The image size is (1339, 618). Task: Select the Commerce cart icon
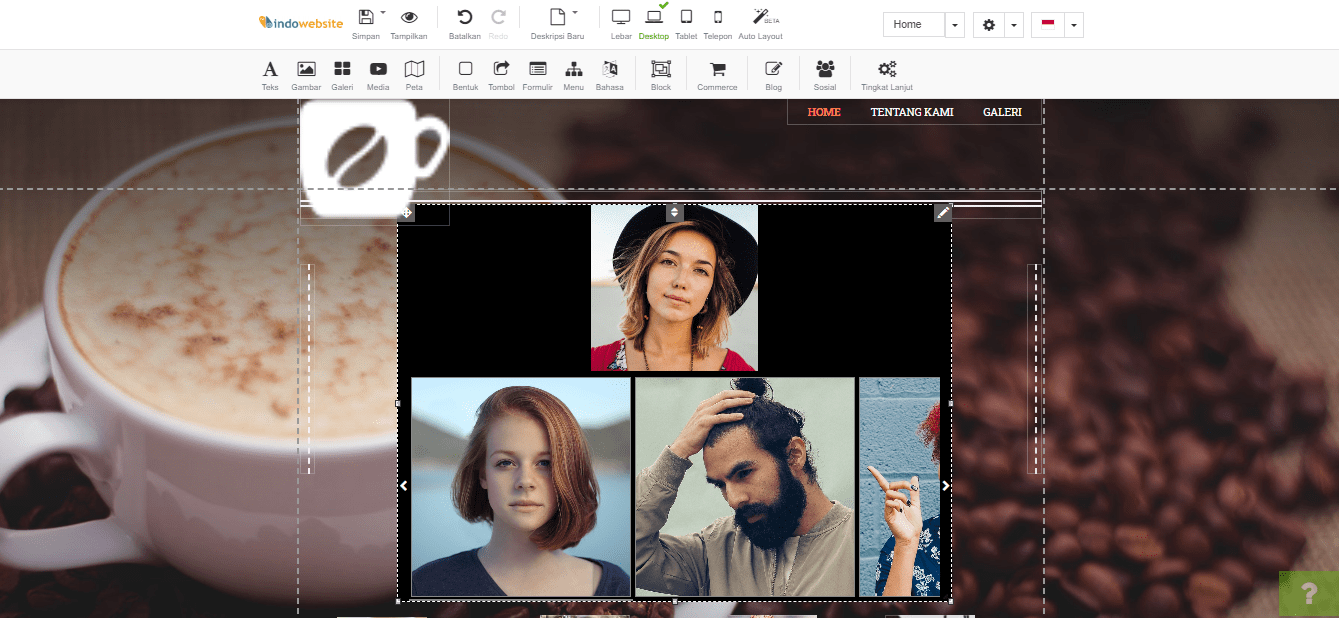(716, 73)
